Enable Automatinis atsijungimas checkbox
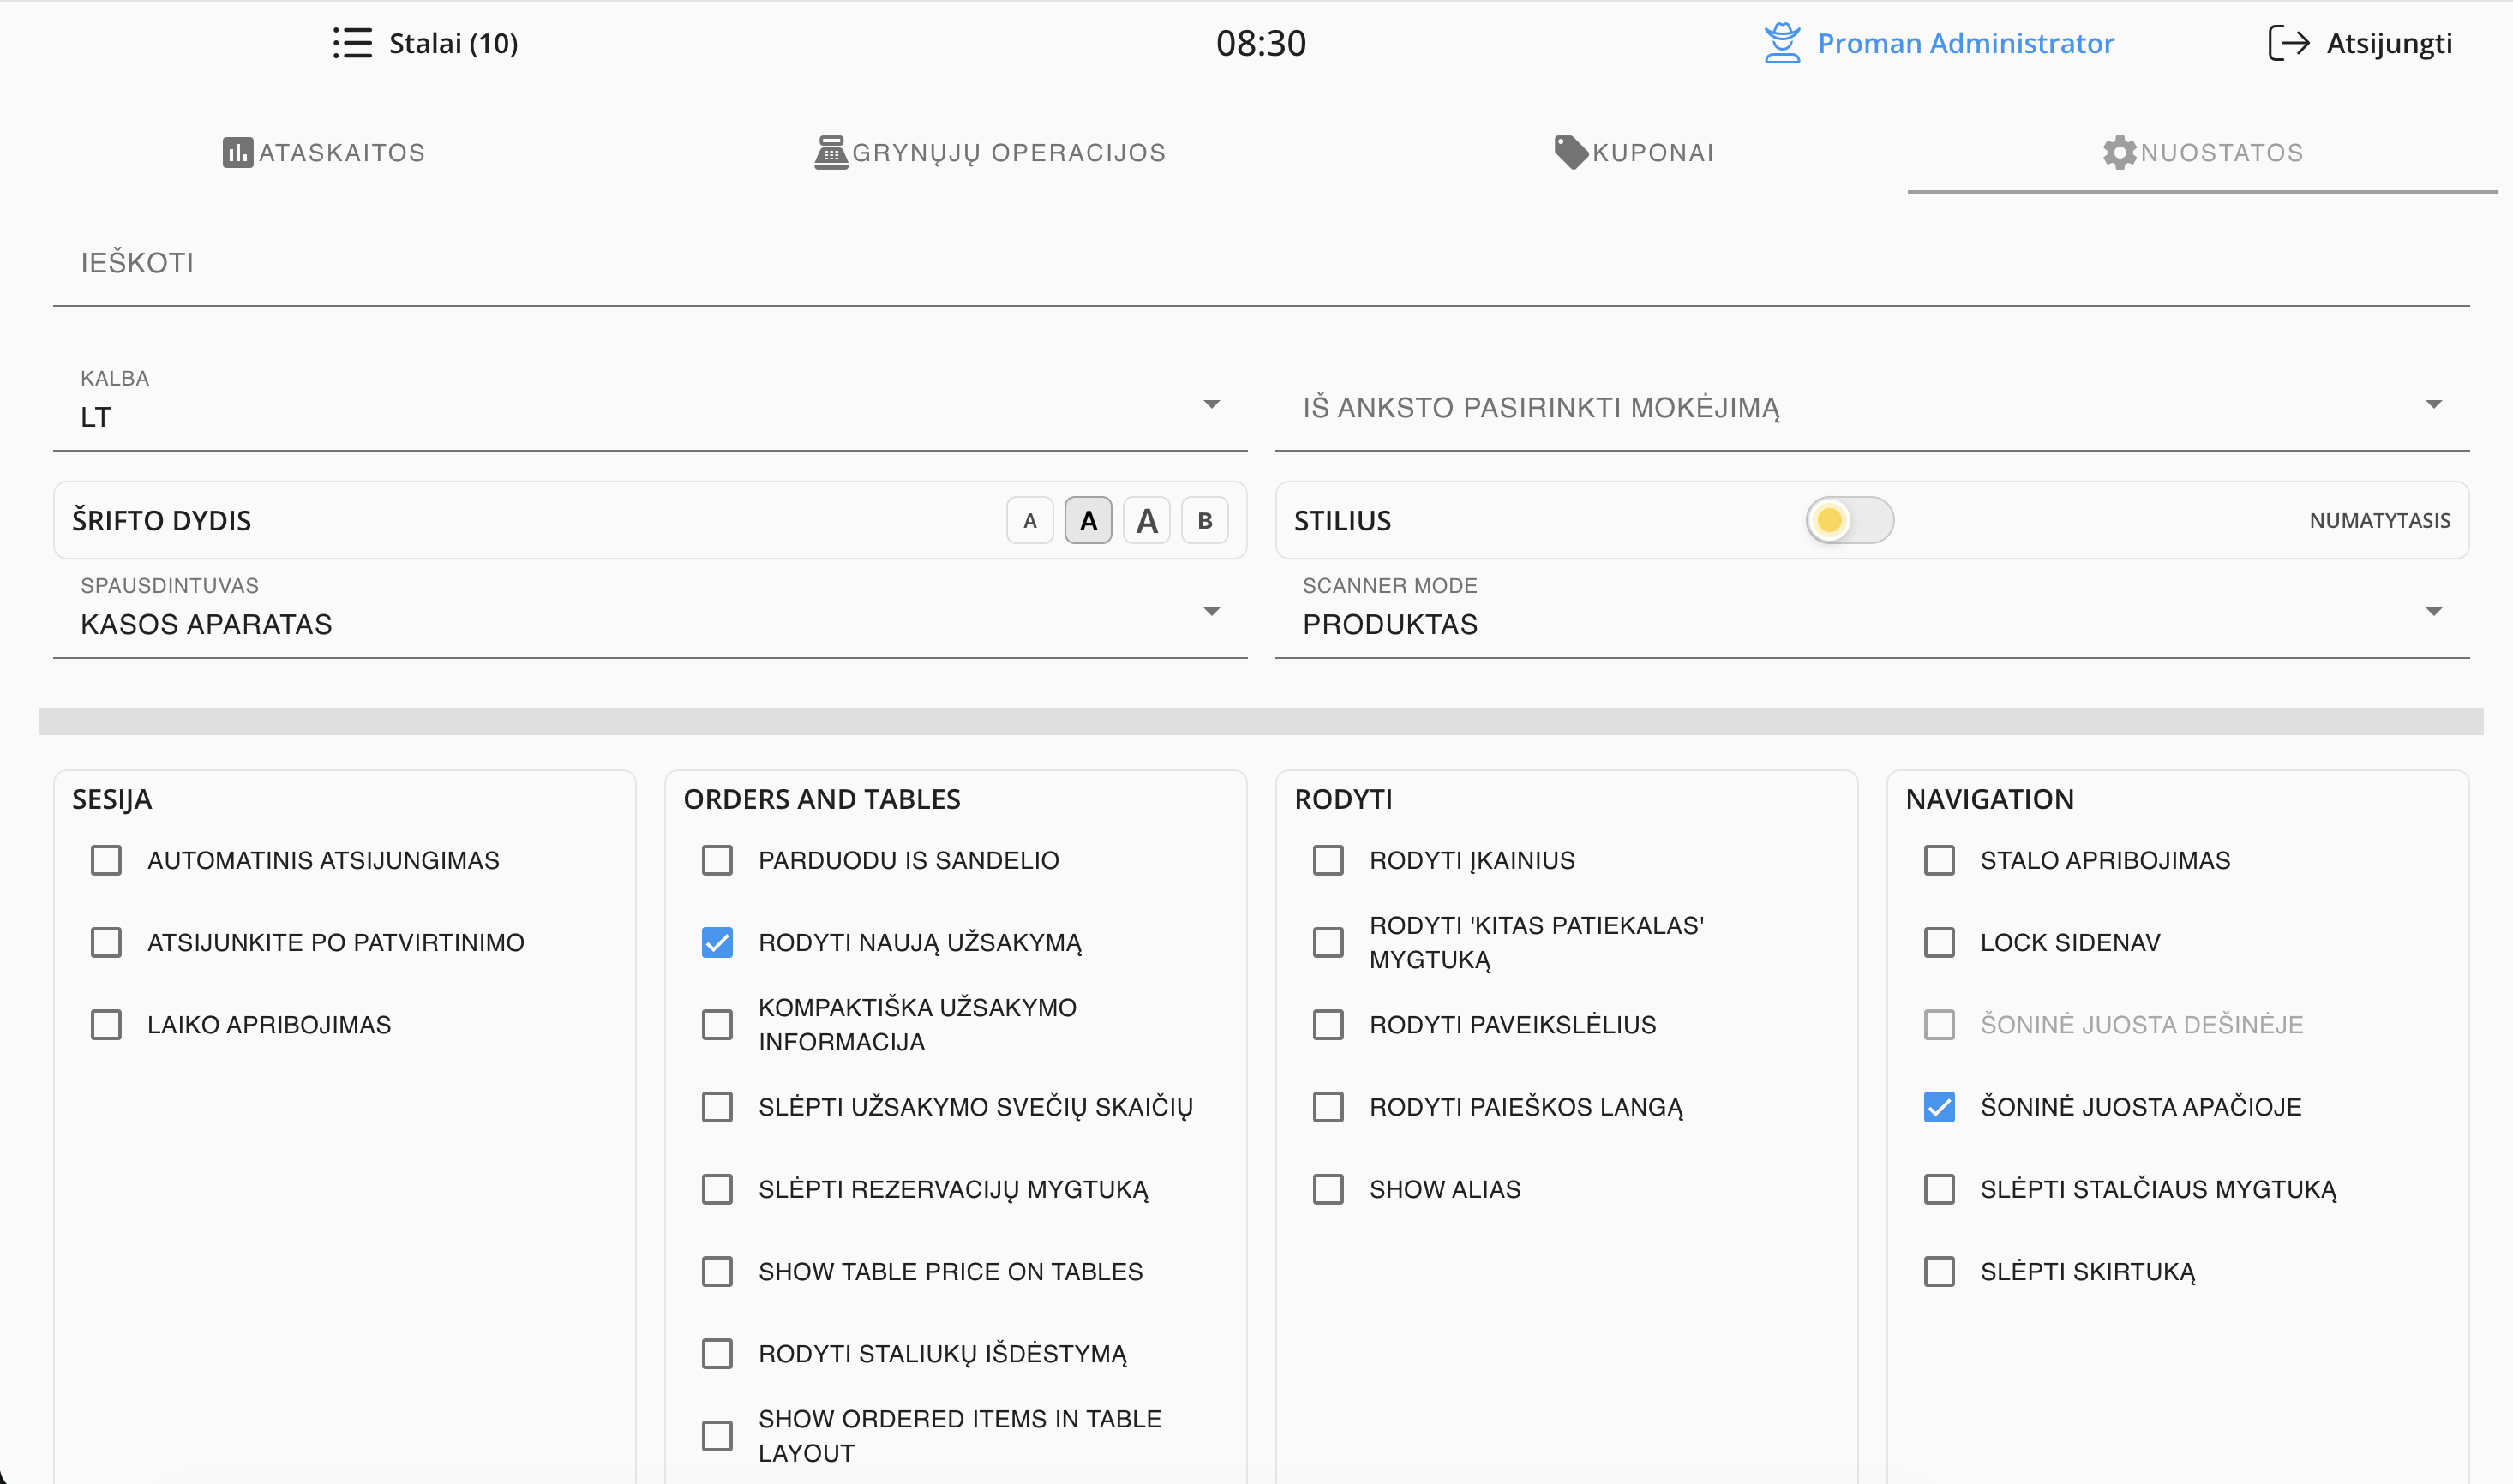The height and width of the screenshot is (1484, 2513). click(x=106, y=860)
